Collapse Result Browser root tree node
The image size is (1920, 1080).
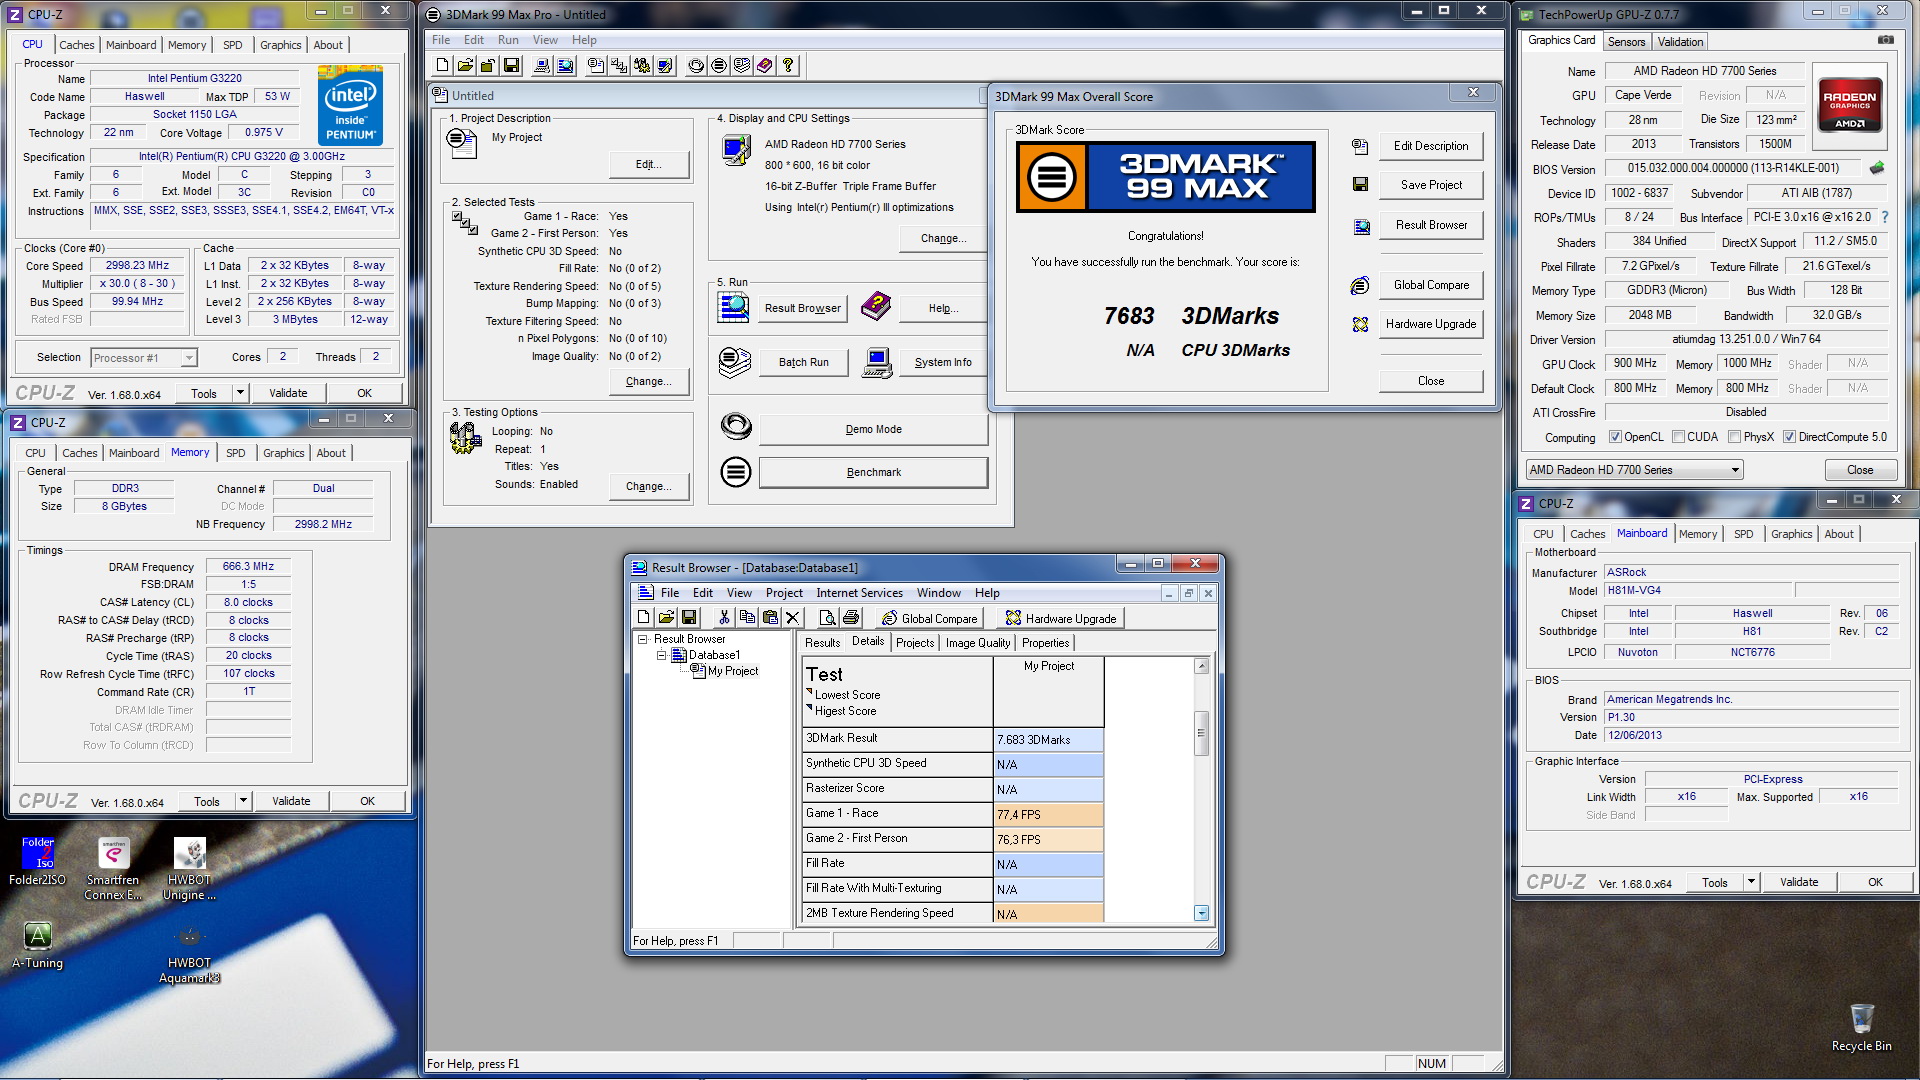[643, 639]
